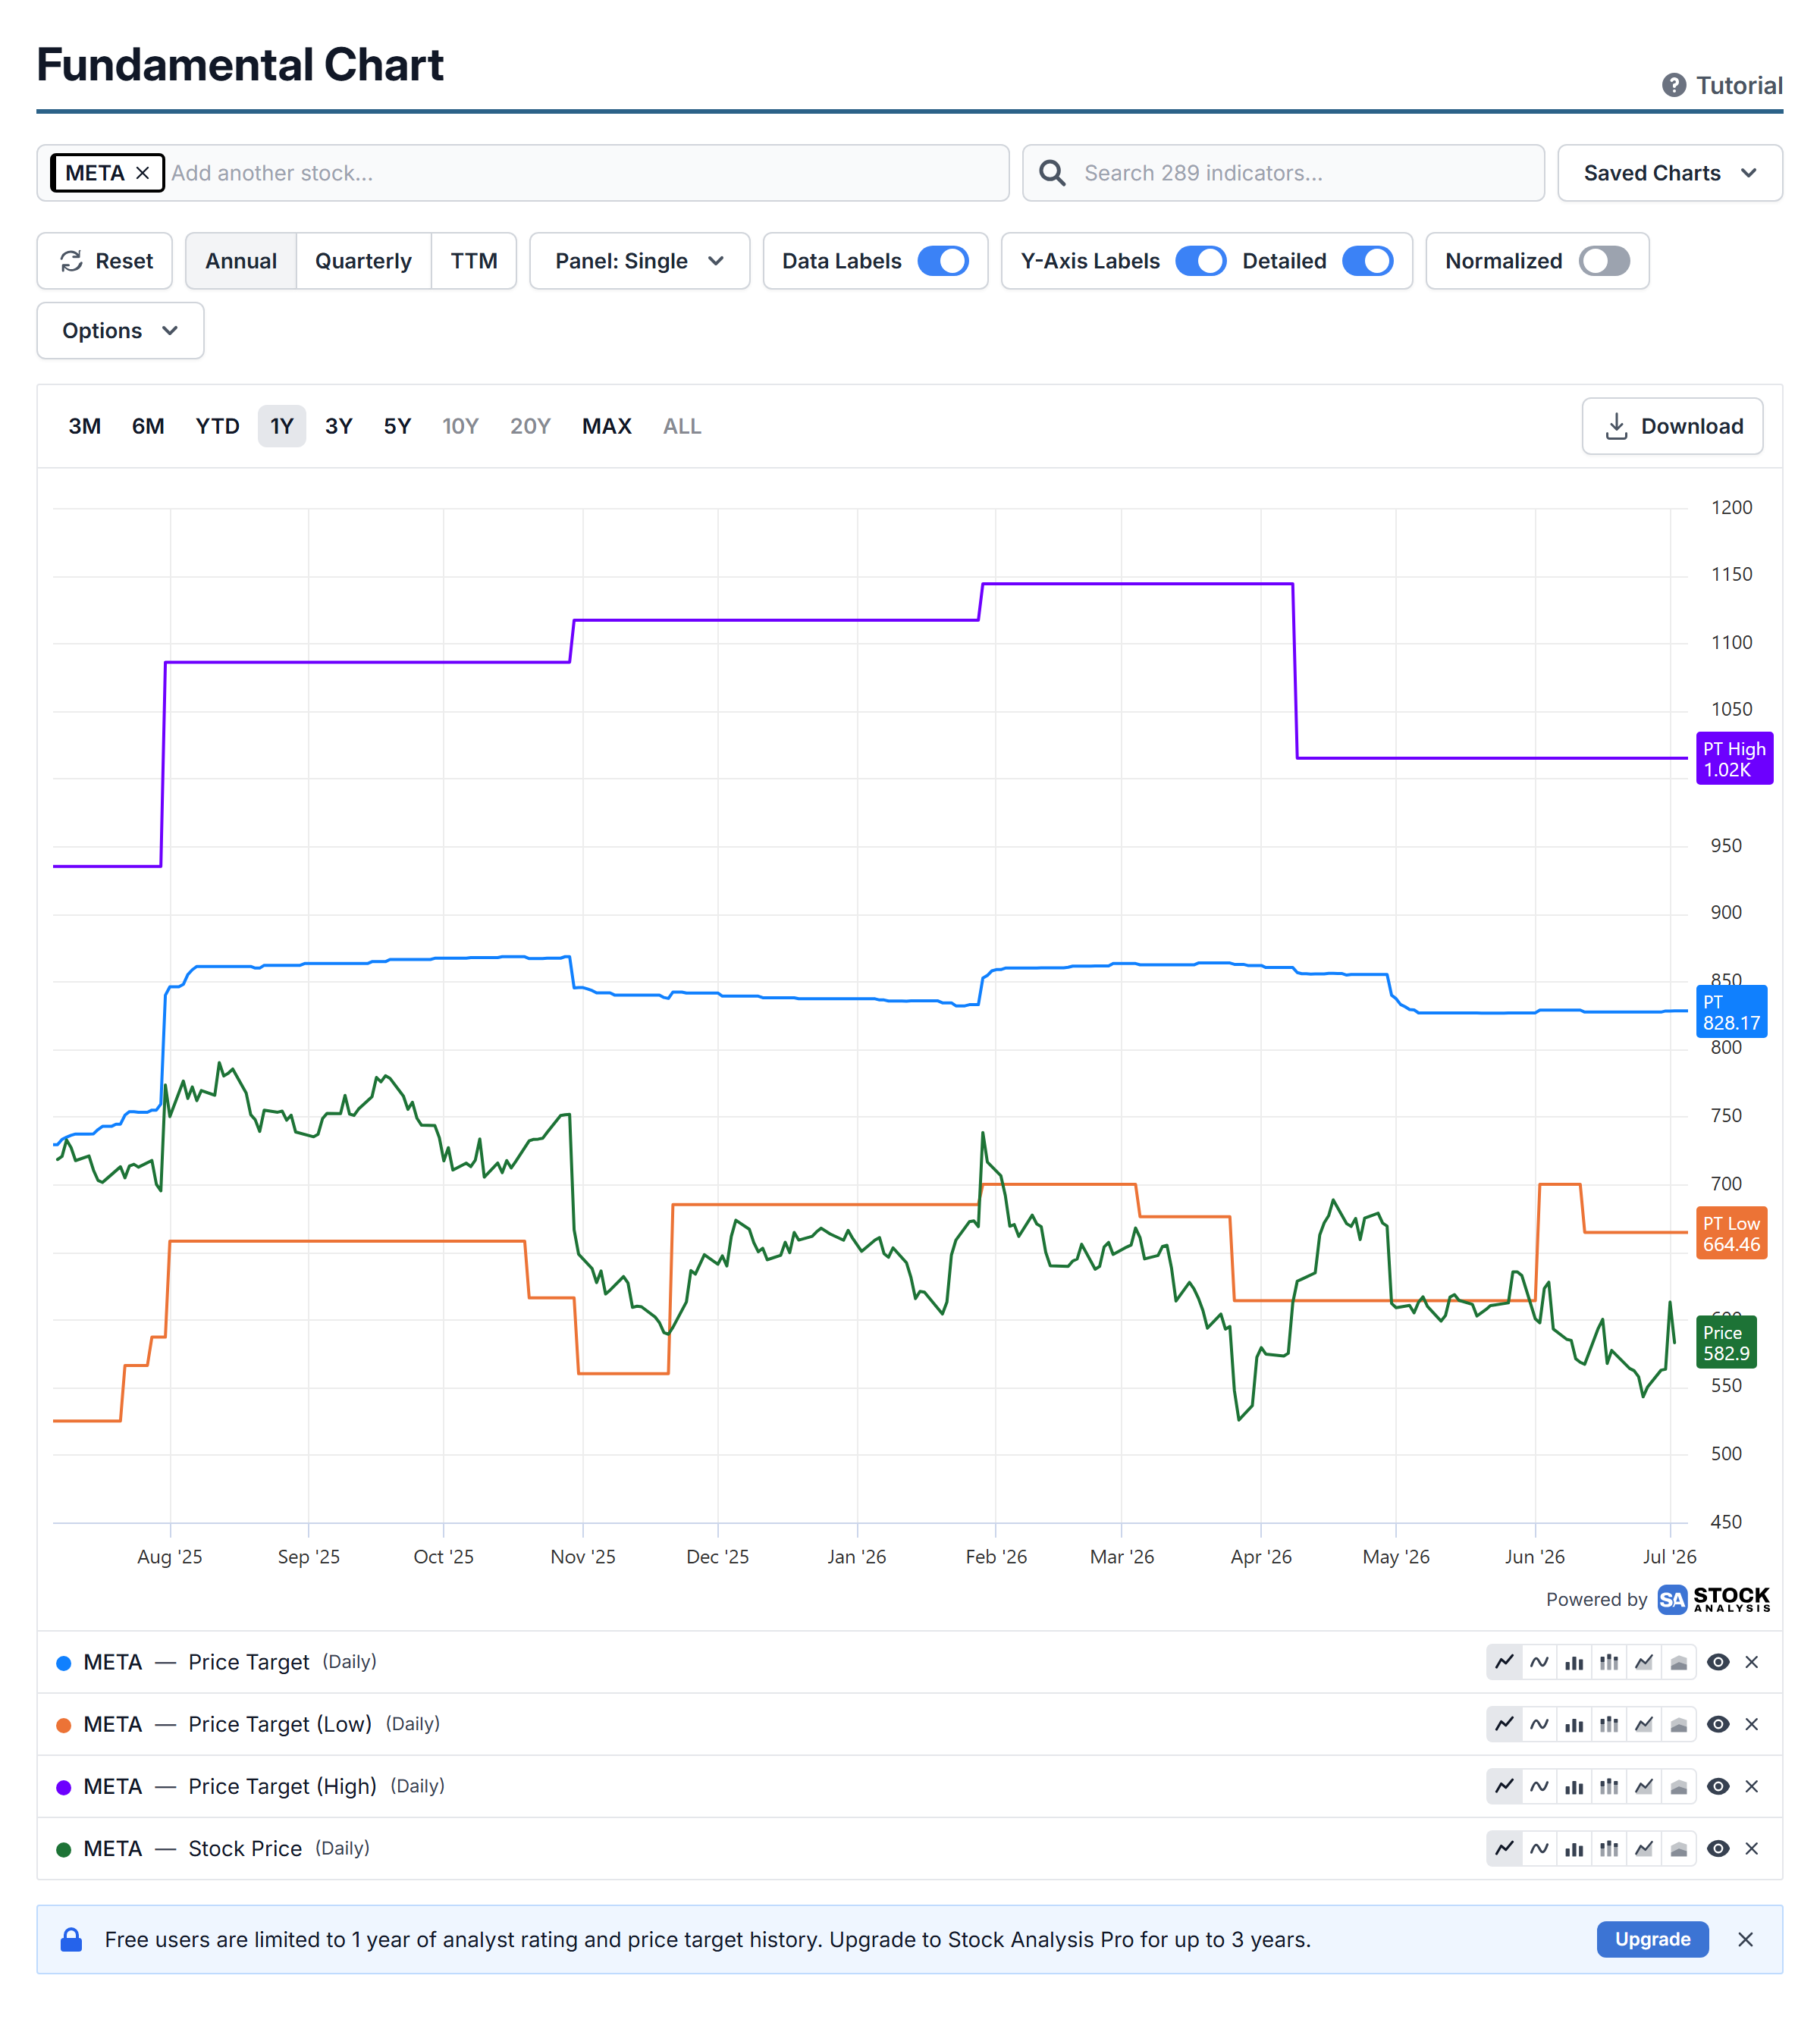Remove the Stock Price indicator row
Image resolution: width=1820 pixels, height=2035 pixels.
(x=1751, y=1848)
